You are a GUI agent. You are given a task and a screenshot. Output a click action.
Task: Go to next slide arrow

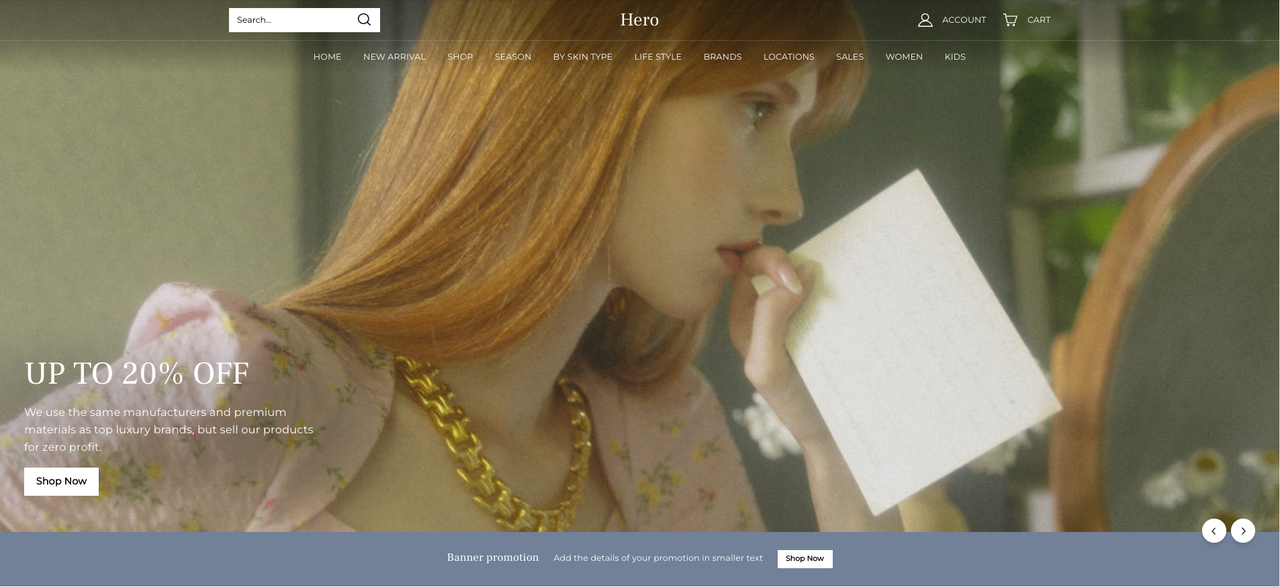1243,531
